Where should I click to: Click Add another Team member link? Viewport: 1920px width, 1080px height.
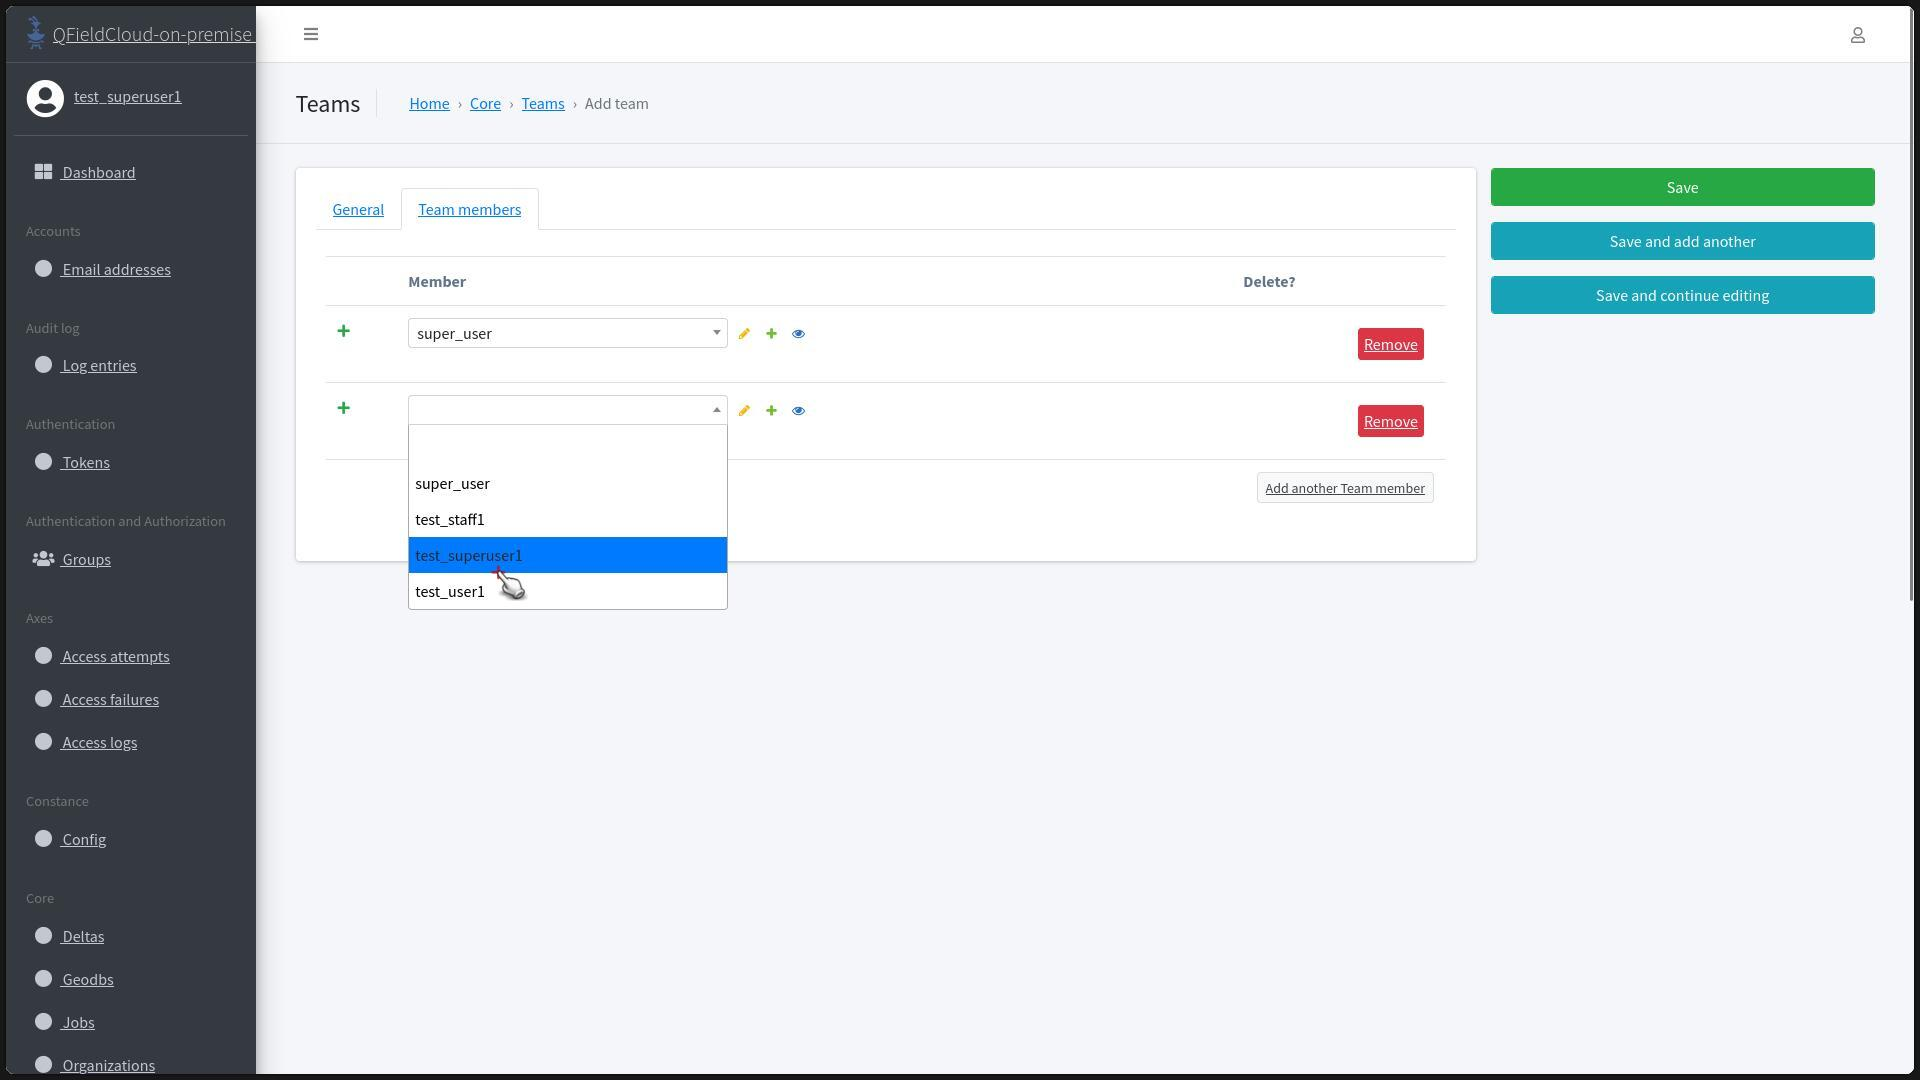pyautogui.click(x=1344, y=488)
